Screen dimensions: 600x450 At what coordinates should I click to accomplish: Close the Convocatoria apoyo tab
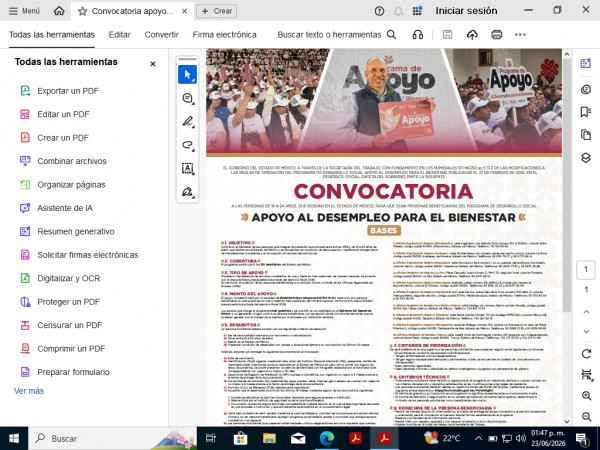point(184,11)
